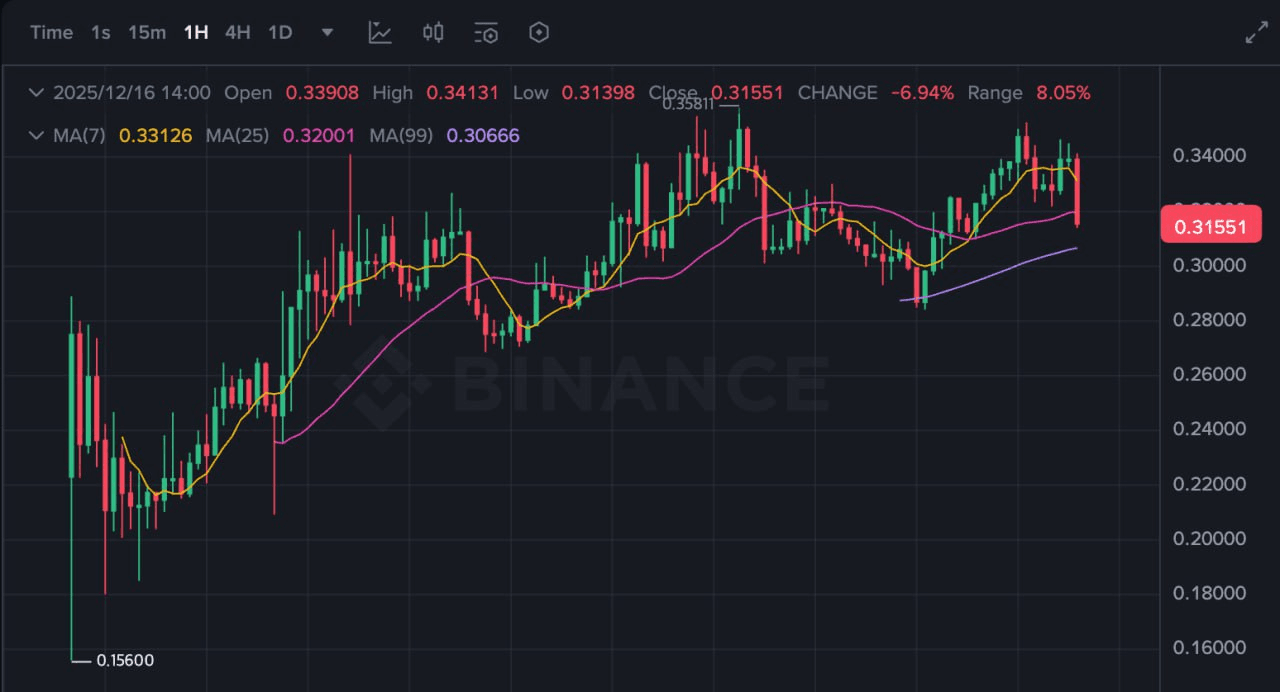Screen dimensions: 1280x692
Task: Select the 4H timeframe
Action: 238,32
